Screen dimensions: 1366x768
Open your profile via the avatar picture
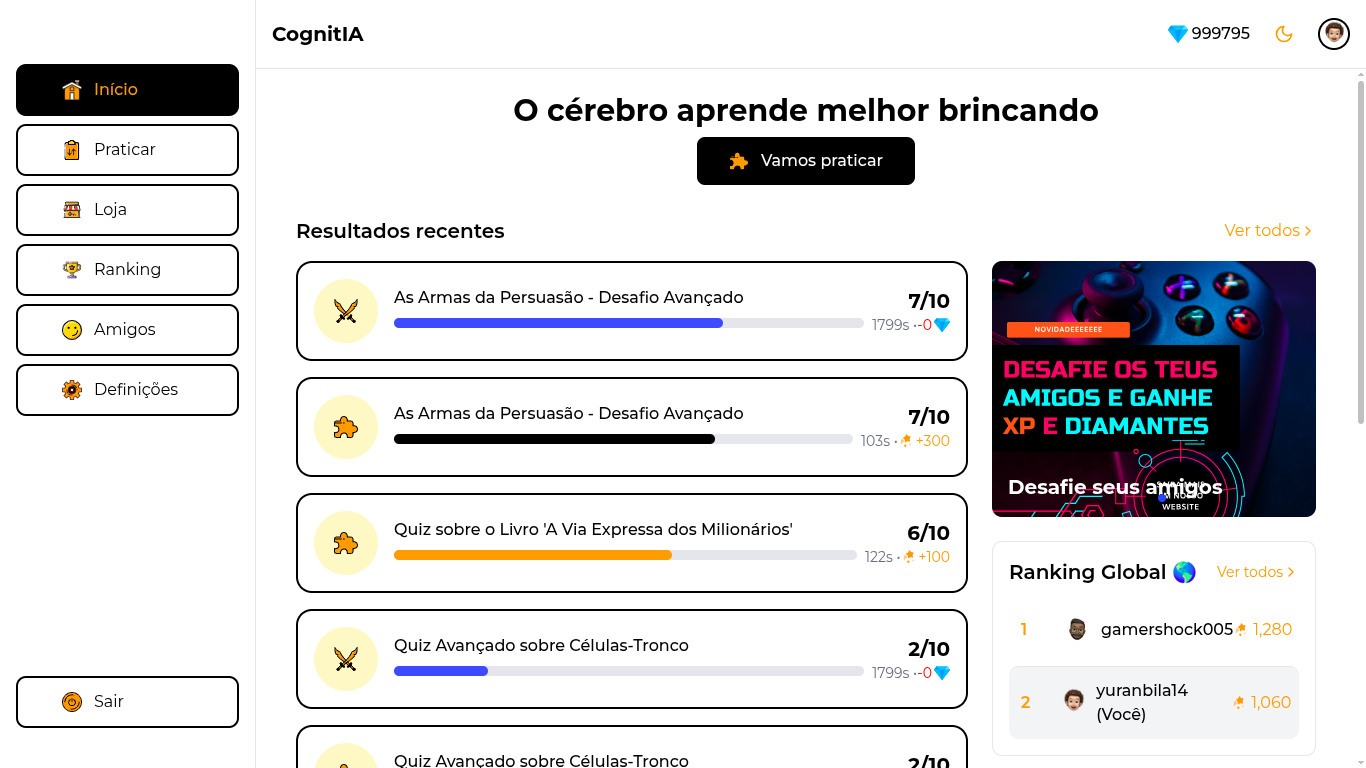pos(1333,33)
